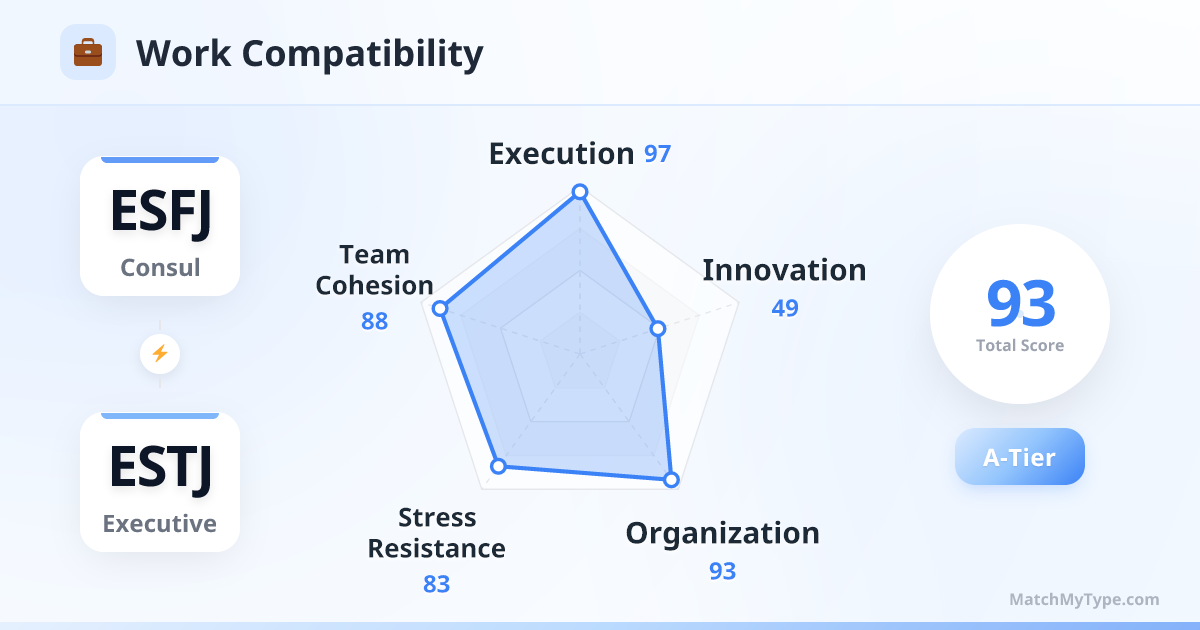Click the Execution data point on radar
Screen dimensions: 1200x630
click(578, 191)
